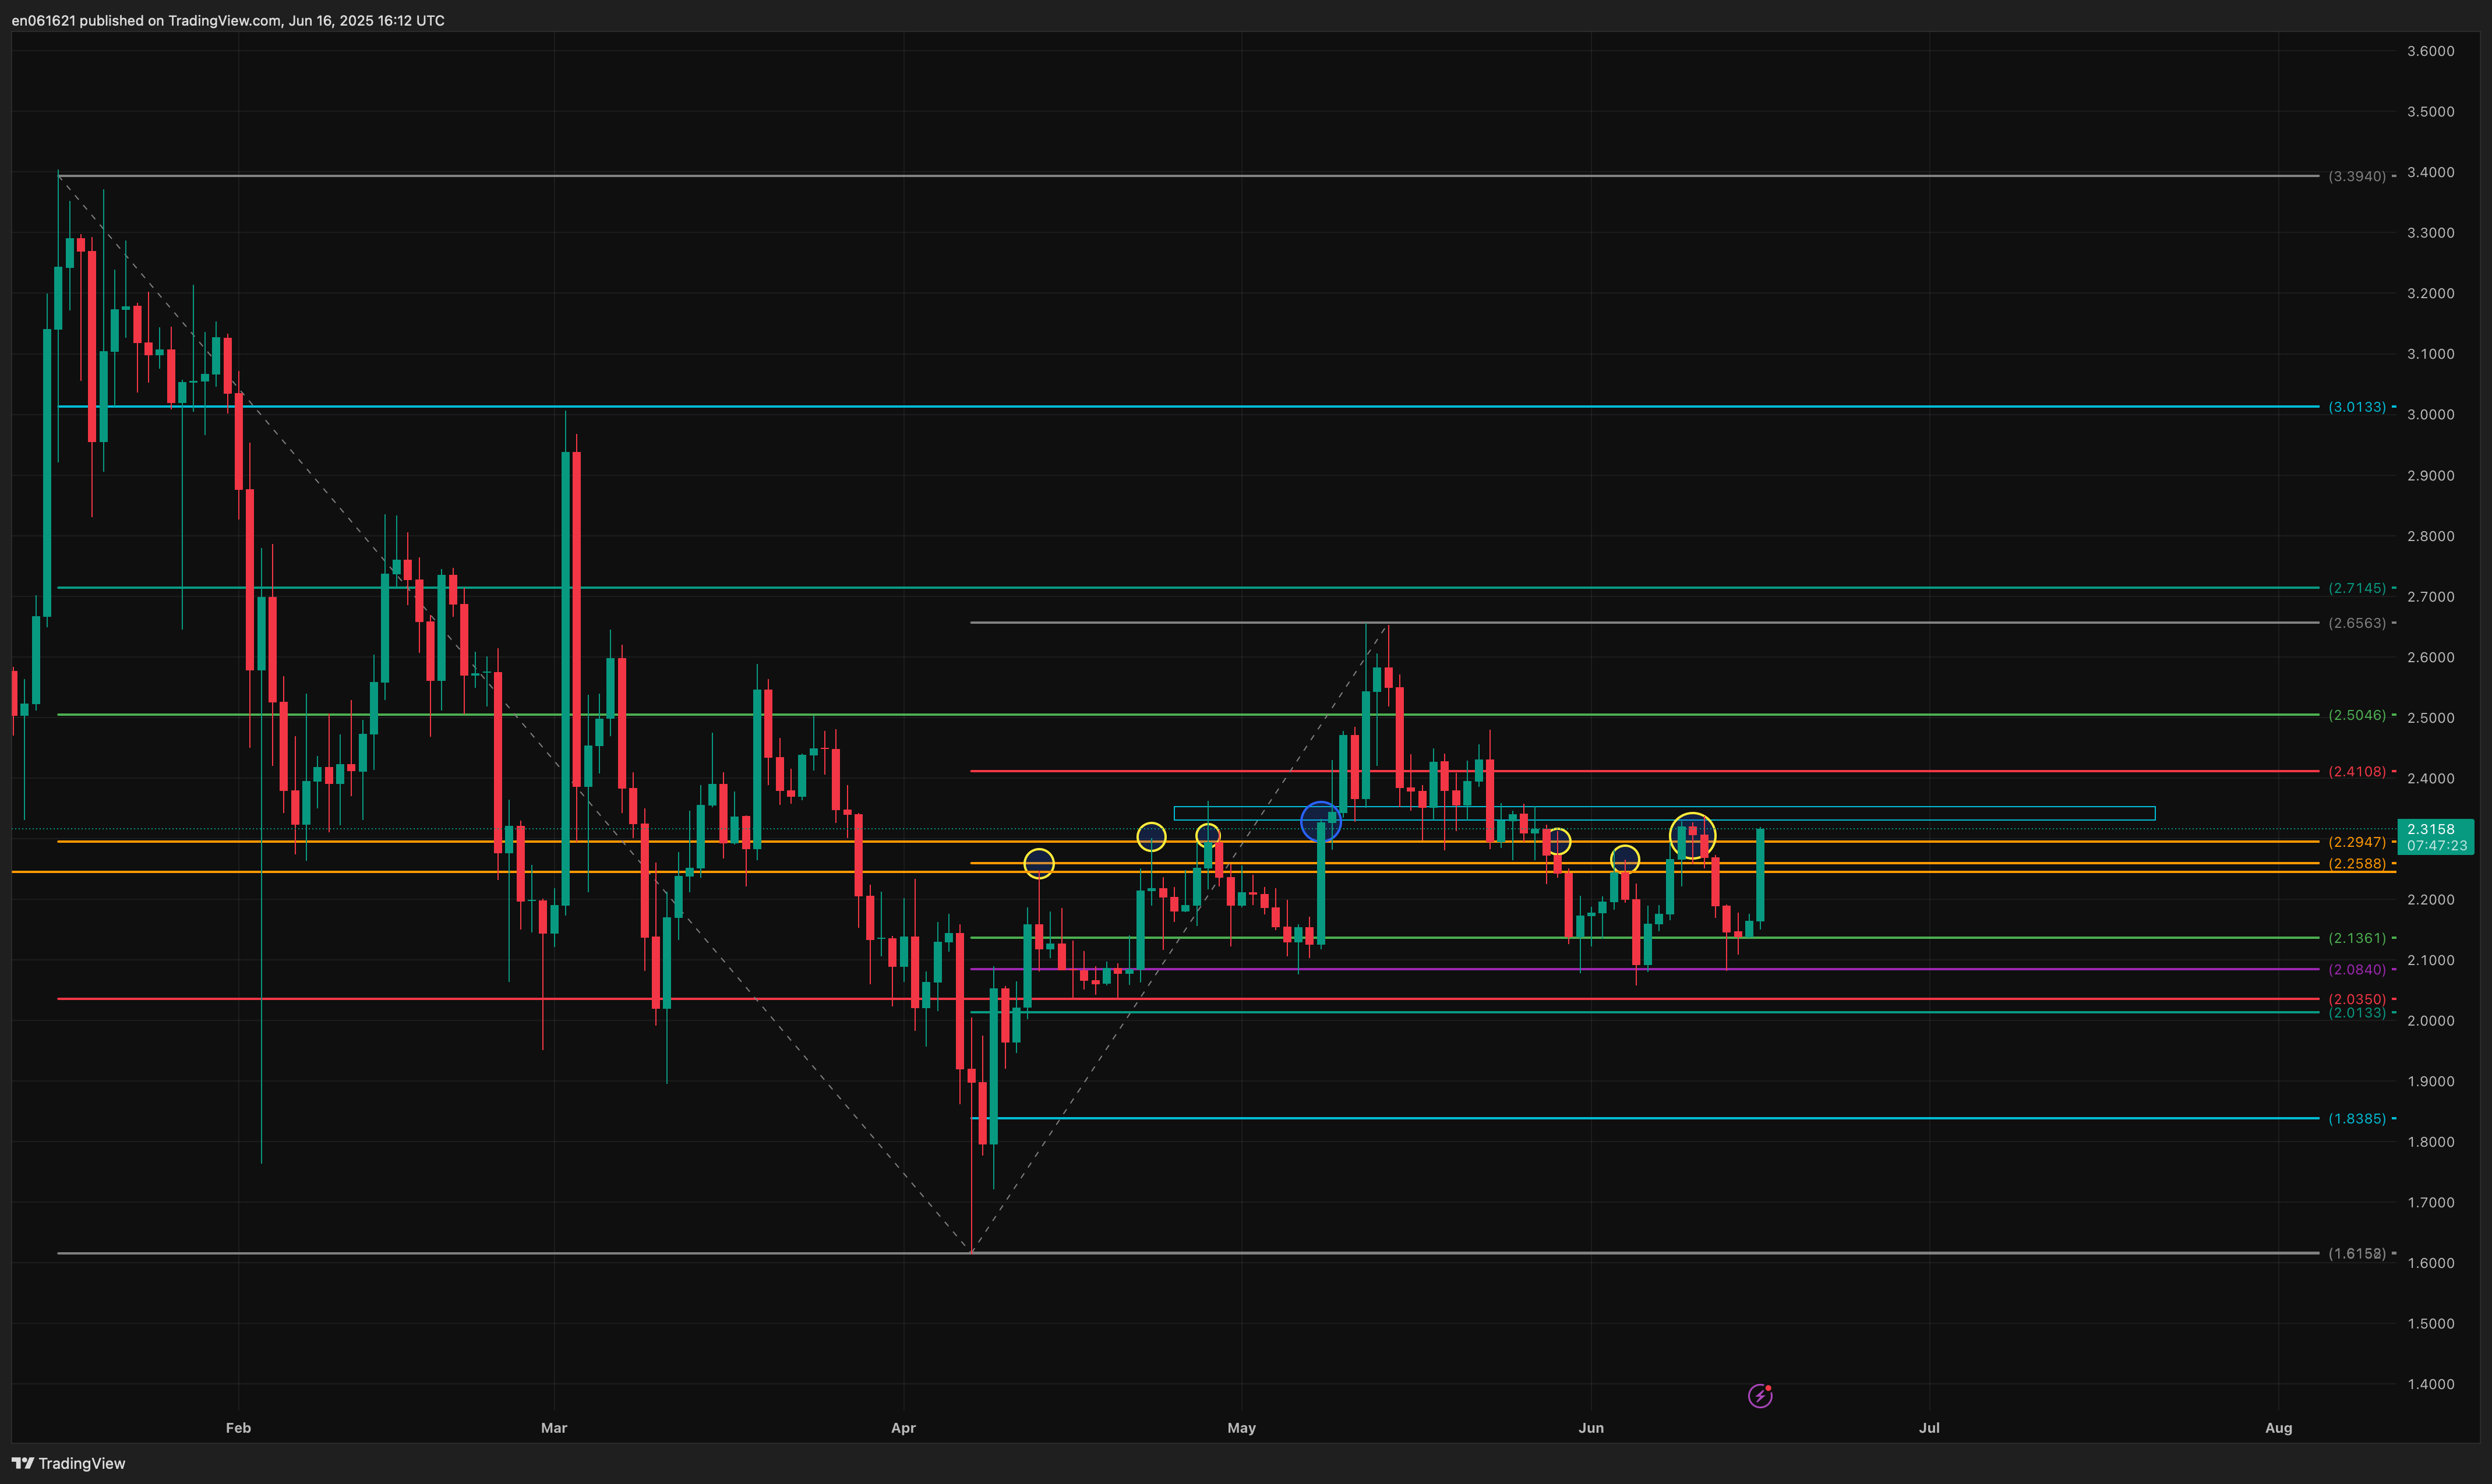The height and width of the screenshot is (1484, 2492).
Task: Click the (1.6158) level label
Action: 2357,1254
